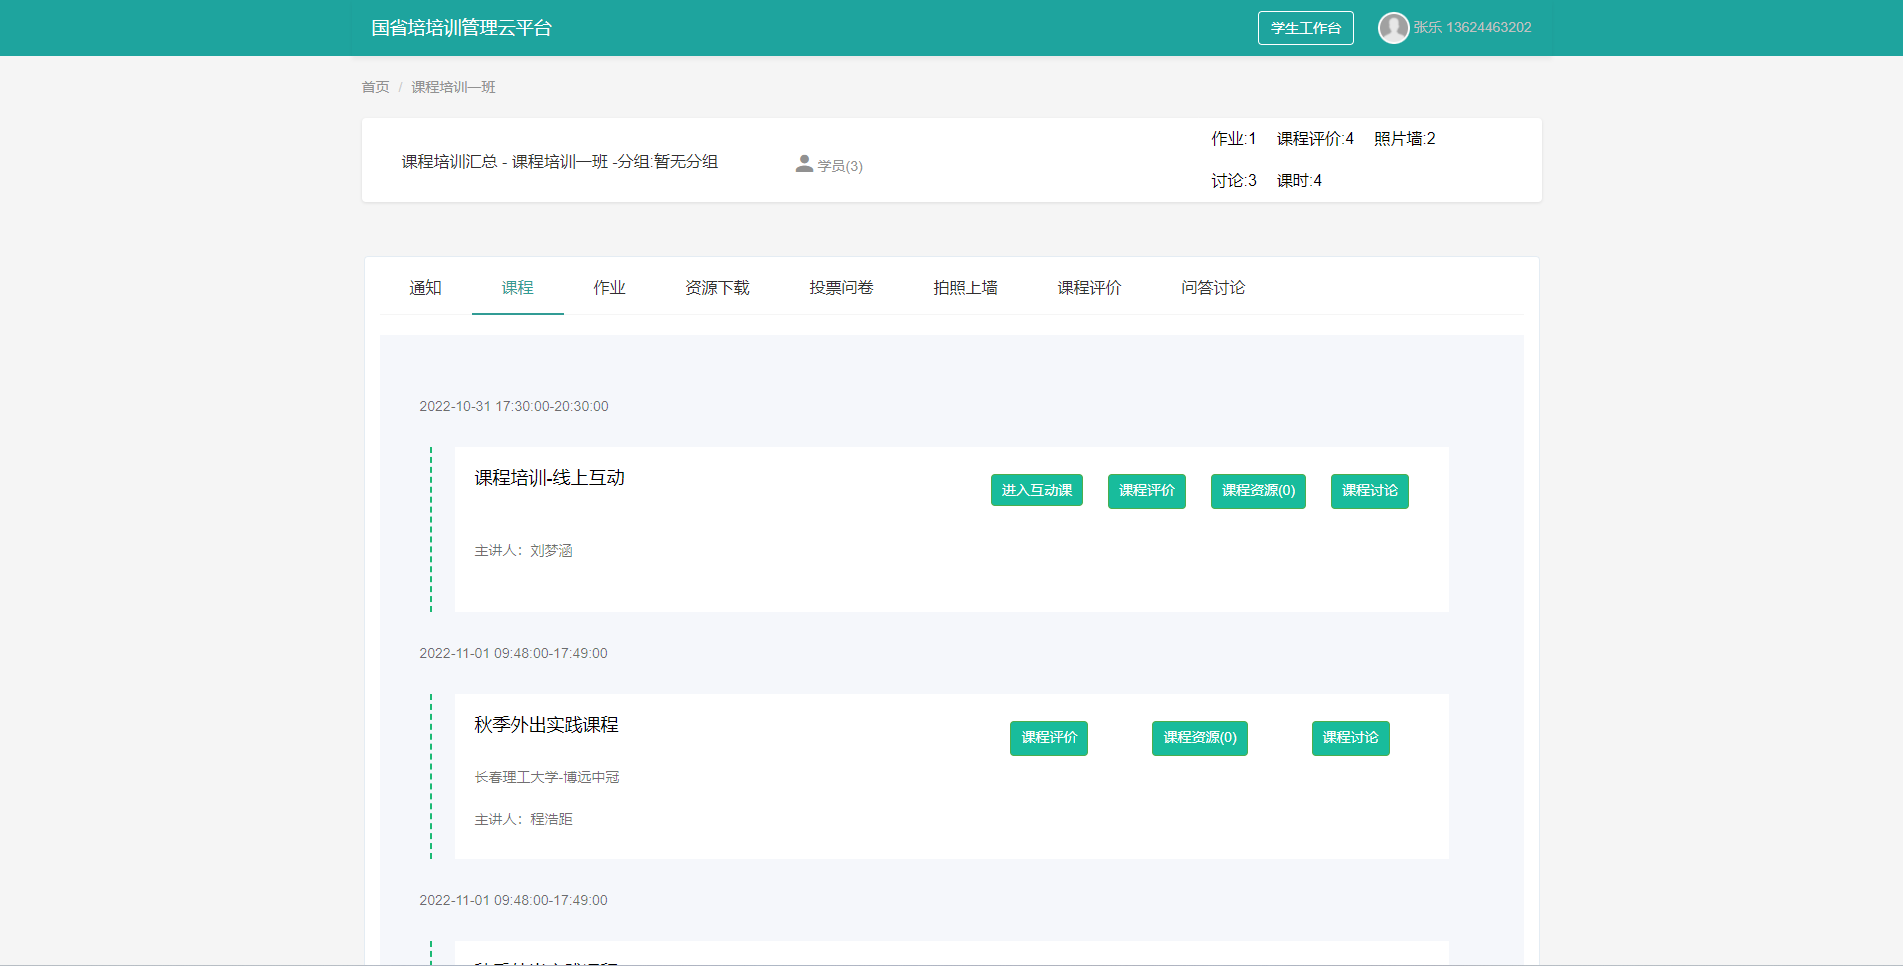Click 课程评价 button for 课程培训-线上互动
Viewport: 1903px width, 966px height.
coord(1146,491)
